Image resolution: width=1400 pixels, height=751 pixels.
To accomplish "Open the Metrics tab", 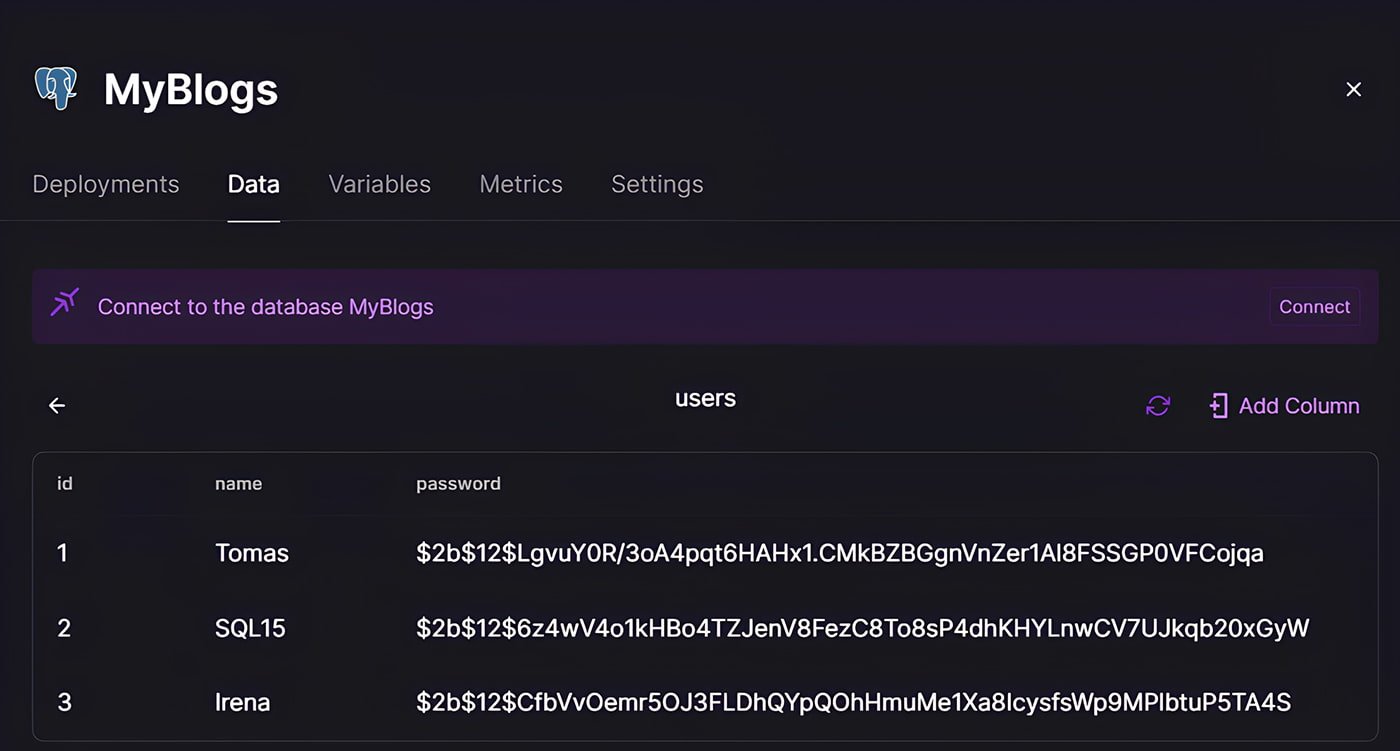I will pos(521,184).
